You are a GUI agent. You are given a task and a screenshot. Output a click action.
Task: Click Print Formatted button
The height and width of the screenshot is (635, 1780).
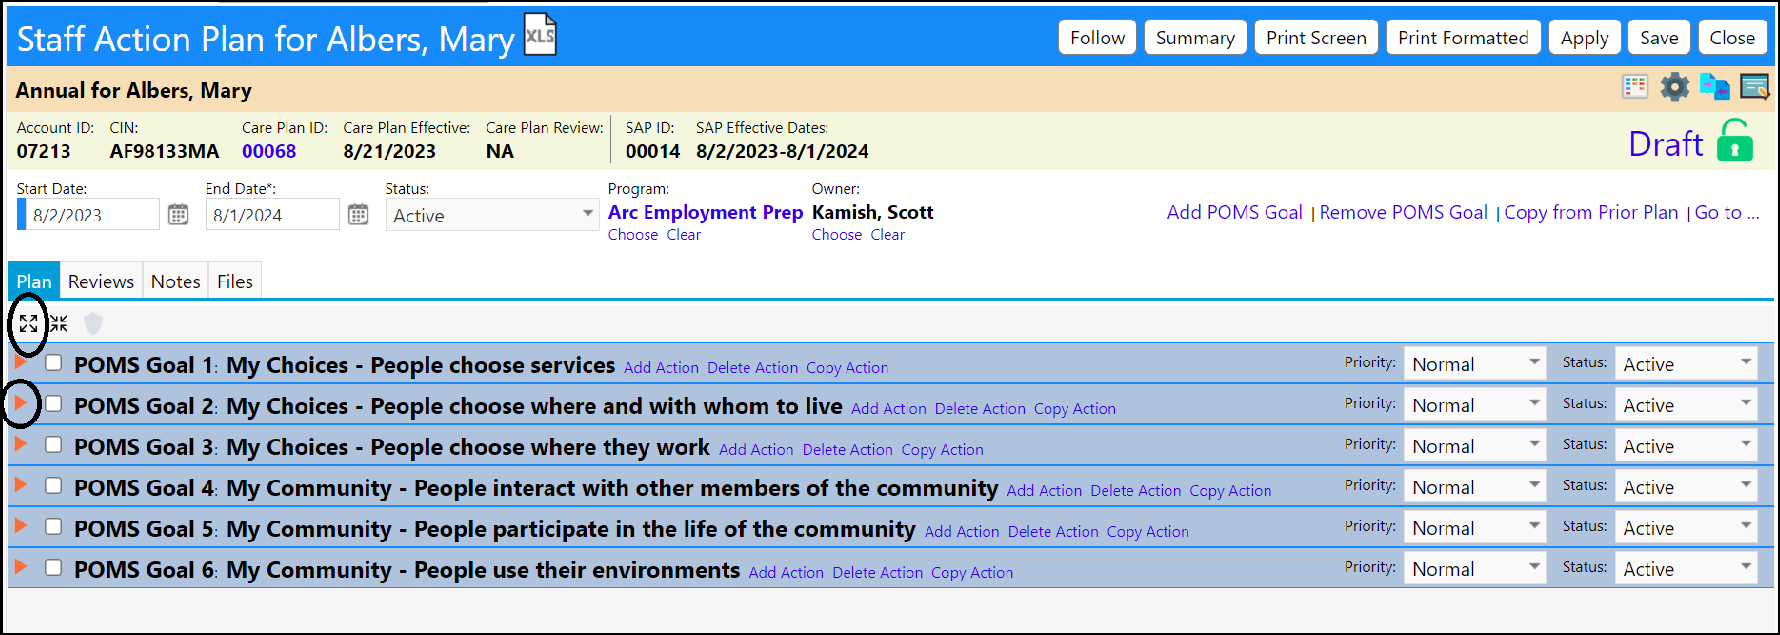pos(1463,37)
